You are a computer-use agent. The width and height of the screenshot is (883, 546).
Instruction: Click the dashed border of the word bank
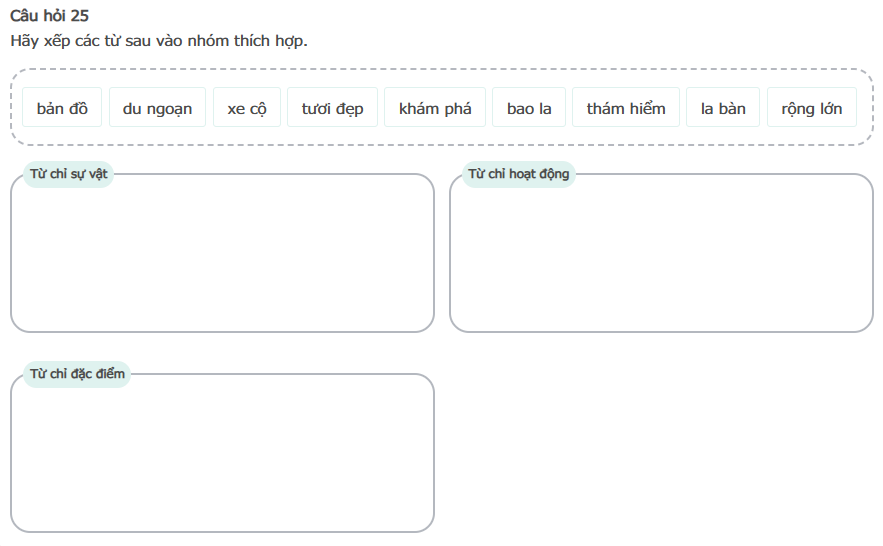(x=440, y=70)
